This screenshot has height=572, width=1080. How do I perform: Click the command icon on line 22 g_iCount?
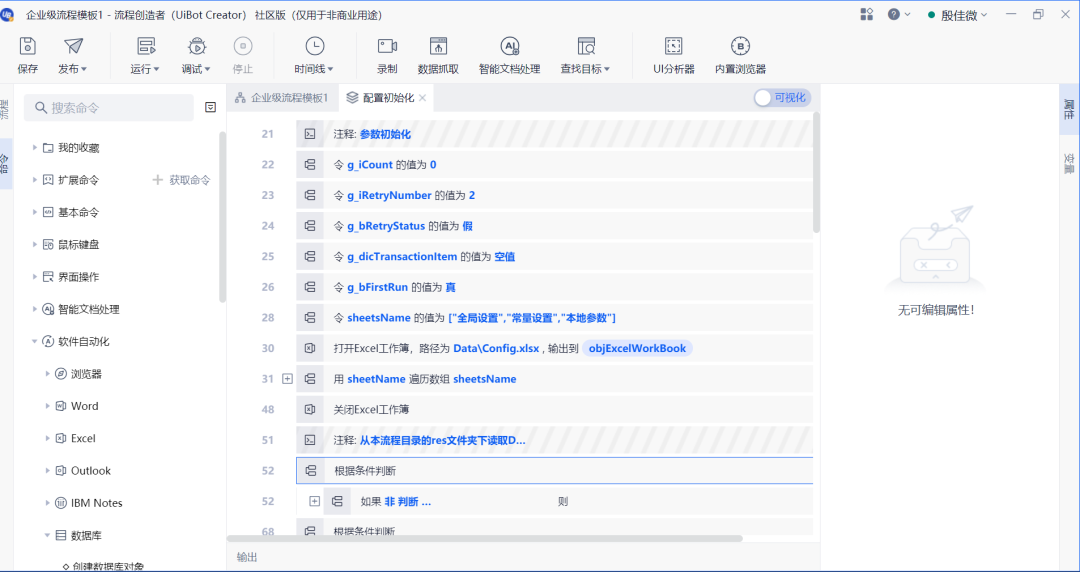coord(310,165)
